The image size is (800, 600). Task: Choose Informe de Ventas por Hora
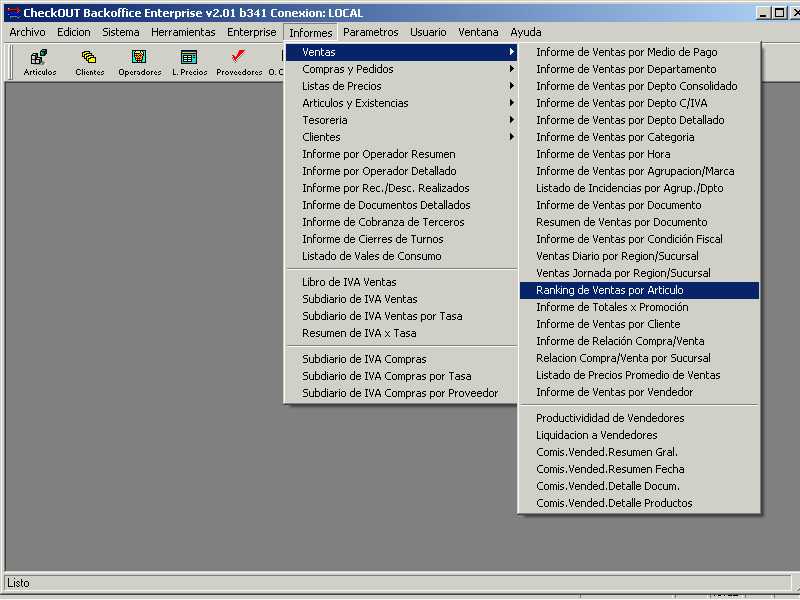639,154
